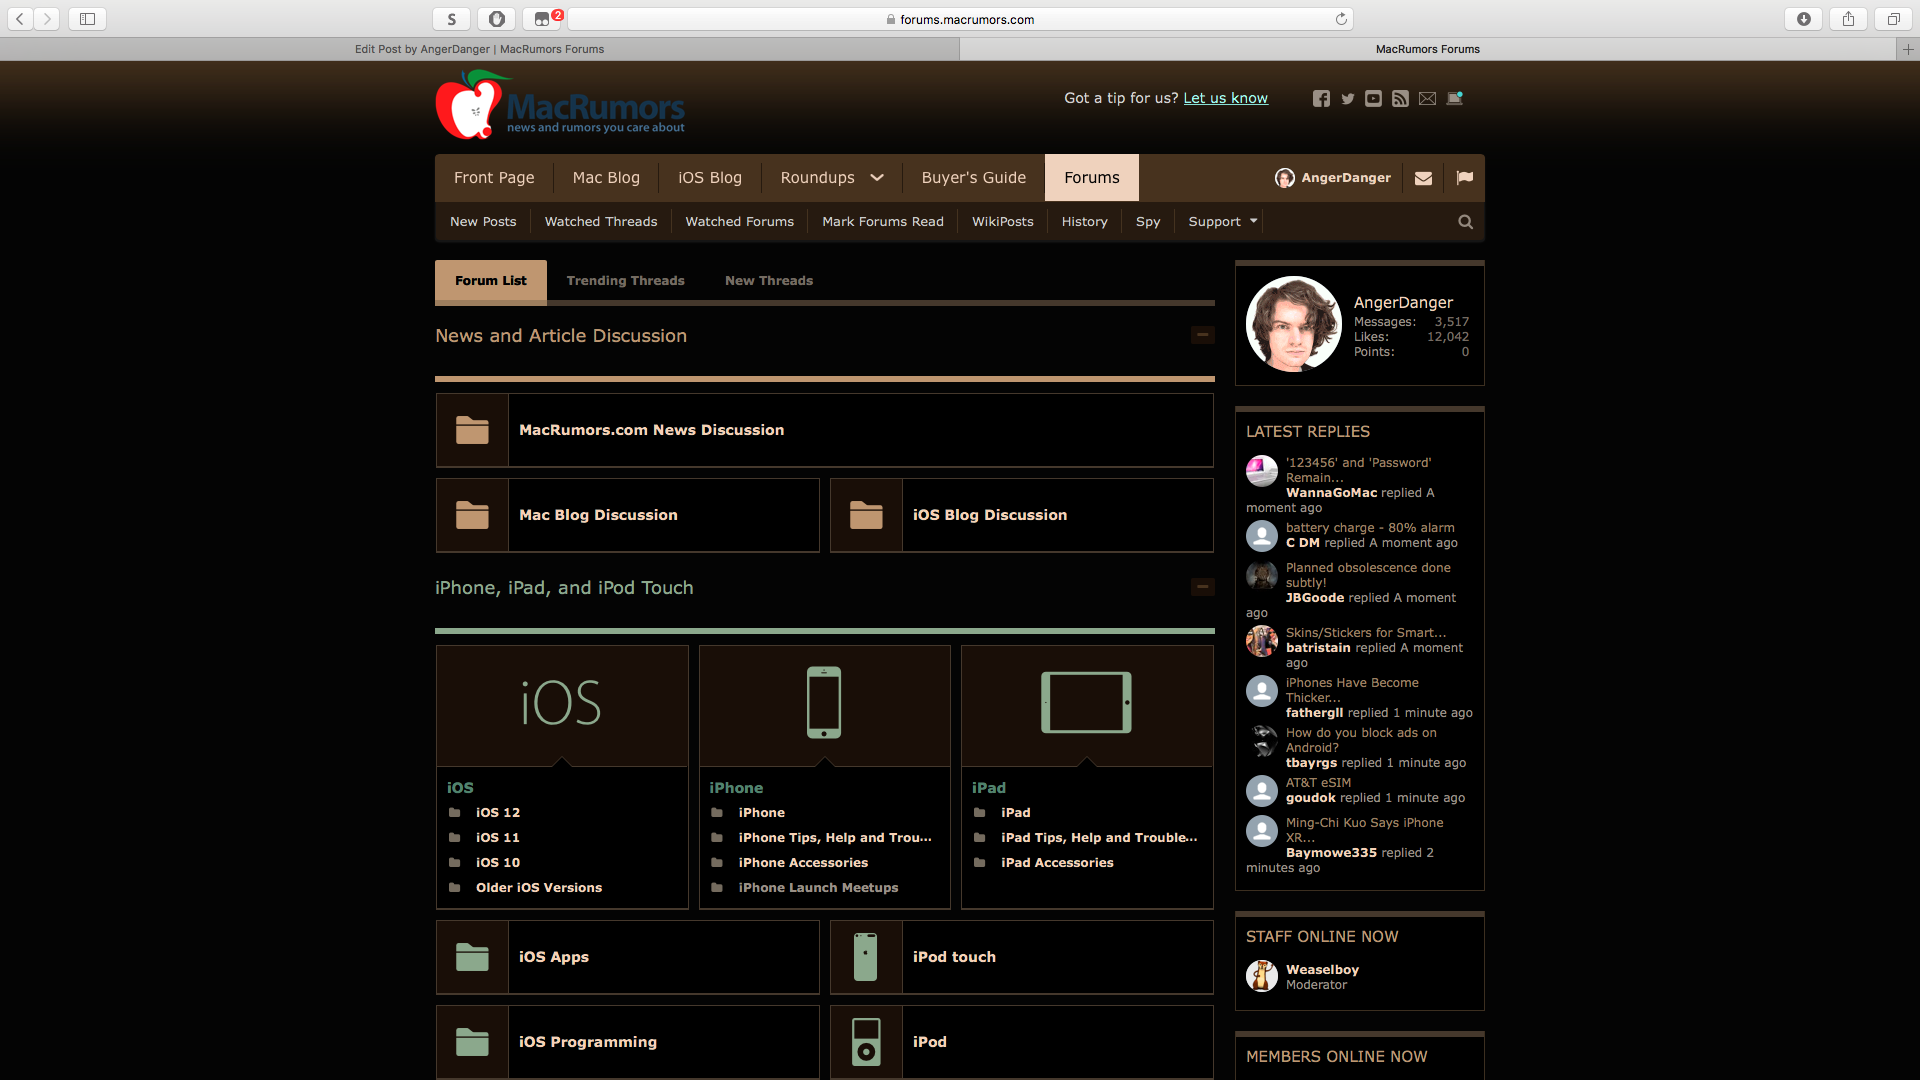Open Watched Forums link
Image resolution: width=1920 pixels, height=1080 pixels.
tap(739, 222)
